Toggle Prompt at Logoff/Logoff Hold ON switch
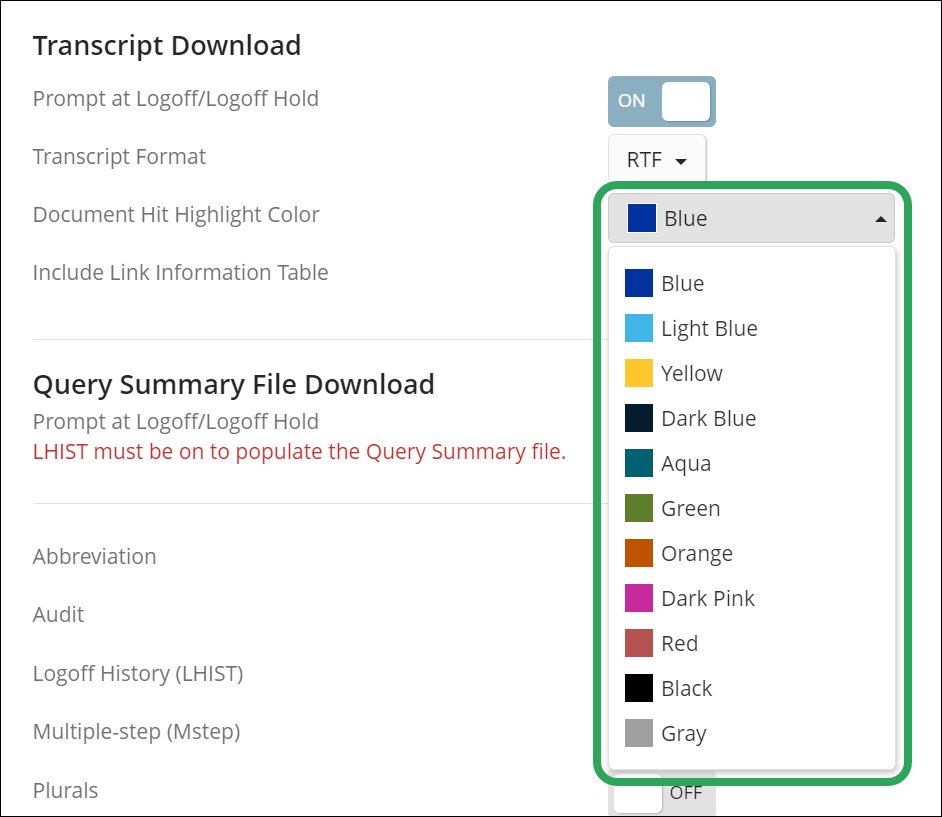 point(661,102)
